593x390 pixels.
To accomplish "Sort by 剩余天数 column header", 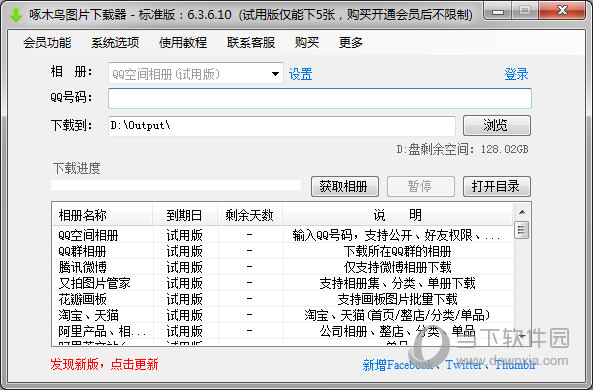I will pyautogui.click(x=250, y=215).
